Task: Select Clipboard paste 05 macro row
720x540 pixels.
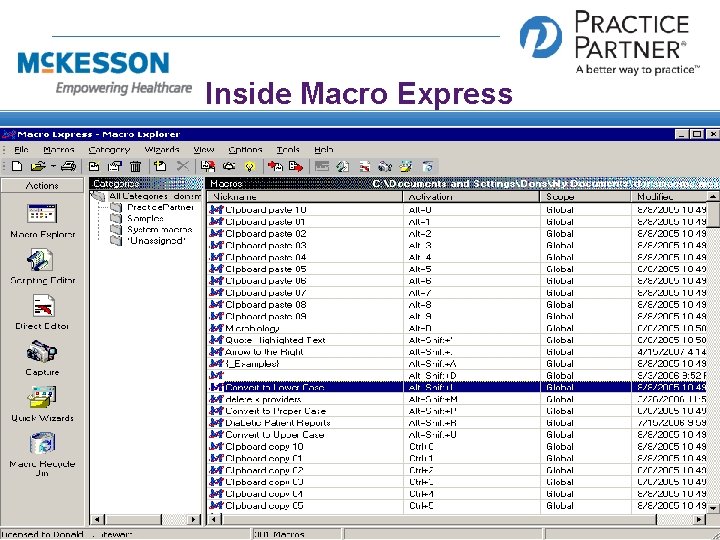Action: (x=457, y=269)
